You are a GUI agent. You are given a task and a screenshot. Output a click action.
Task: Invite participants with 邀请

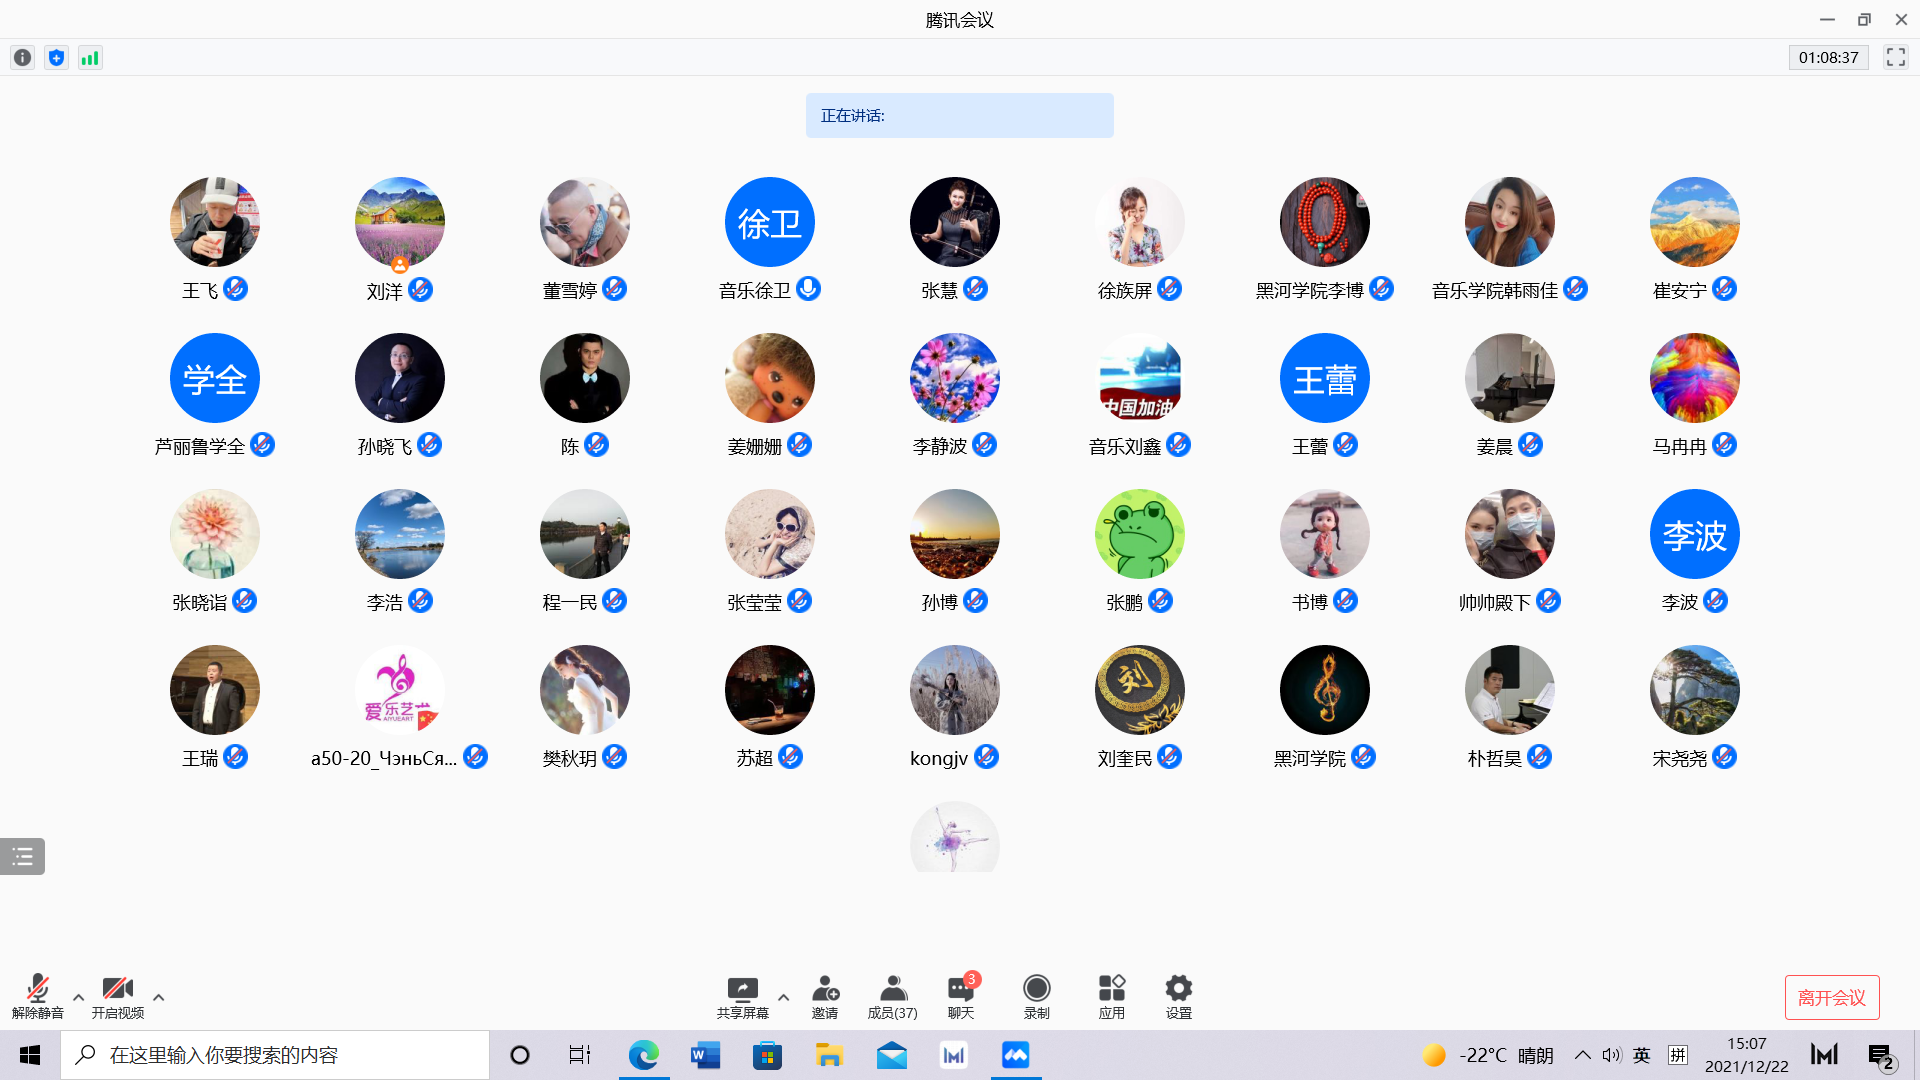click(825, 997)
